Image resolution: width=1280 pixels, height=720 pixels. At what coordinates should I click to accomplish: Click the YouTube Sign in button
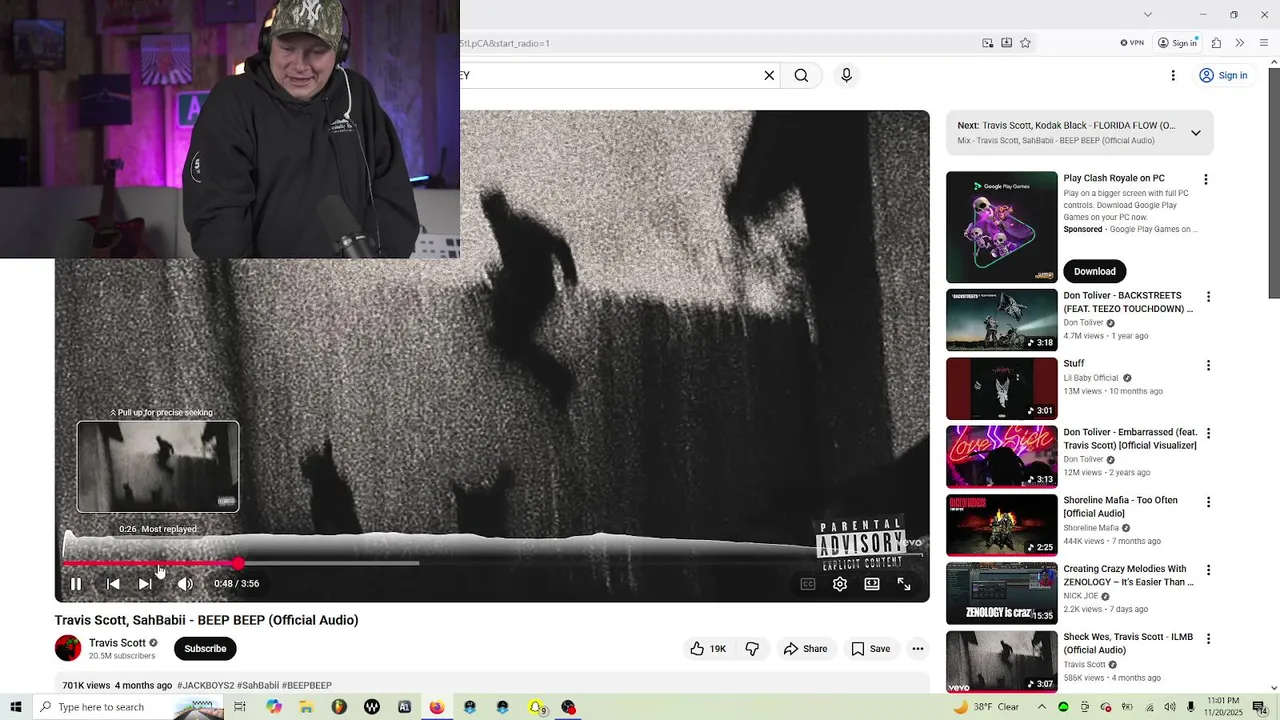pos(1223,75)
